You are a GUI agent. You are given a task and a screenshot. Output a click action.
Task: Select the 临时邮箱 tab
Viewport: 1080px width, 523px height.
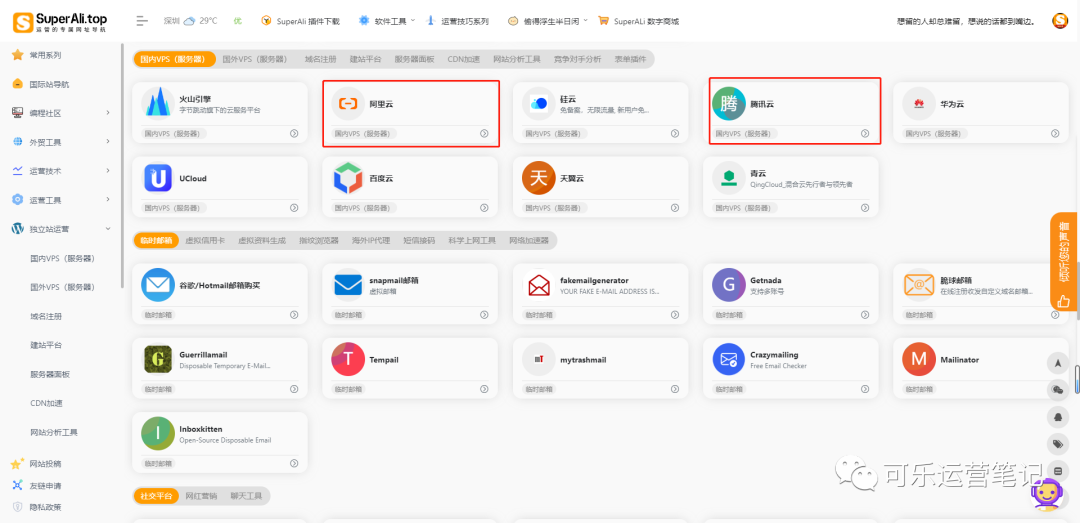[156, 240]
